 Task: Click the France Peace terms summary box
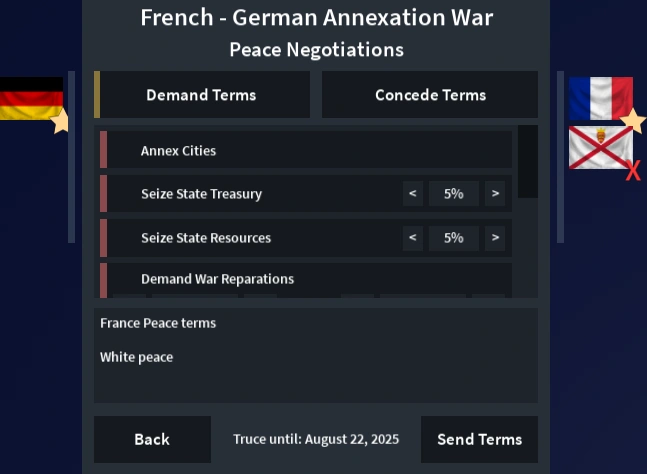316,355
